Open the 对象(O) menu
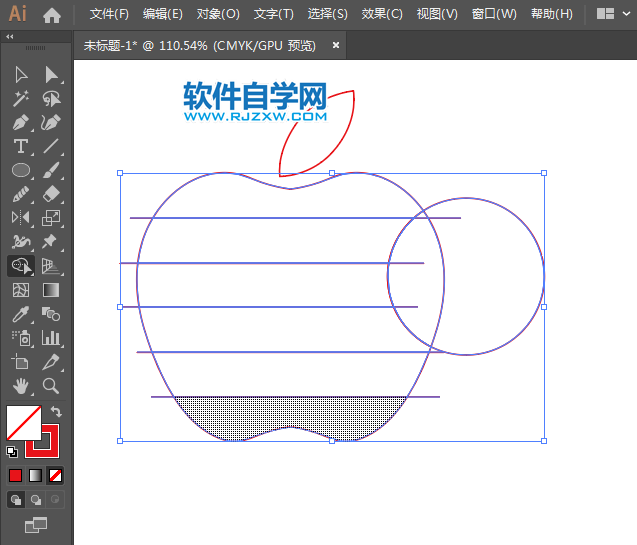 [218, 14]
